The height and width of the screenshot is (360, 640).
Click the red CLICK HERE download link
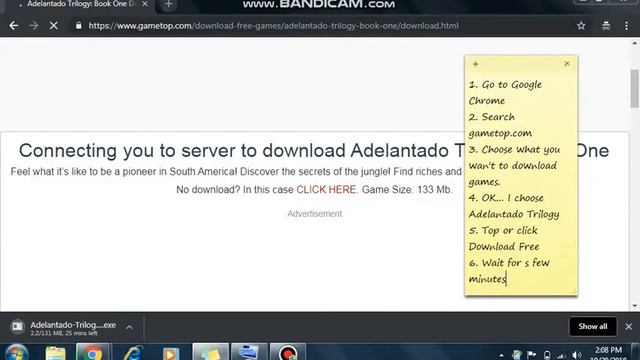pyautogui.click(x=326, y=189)
